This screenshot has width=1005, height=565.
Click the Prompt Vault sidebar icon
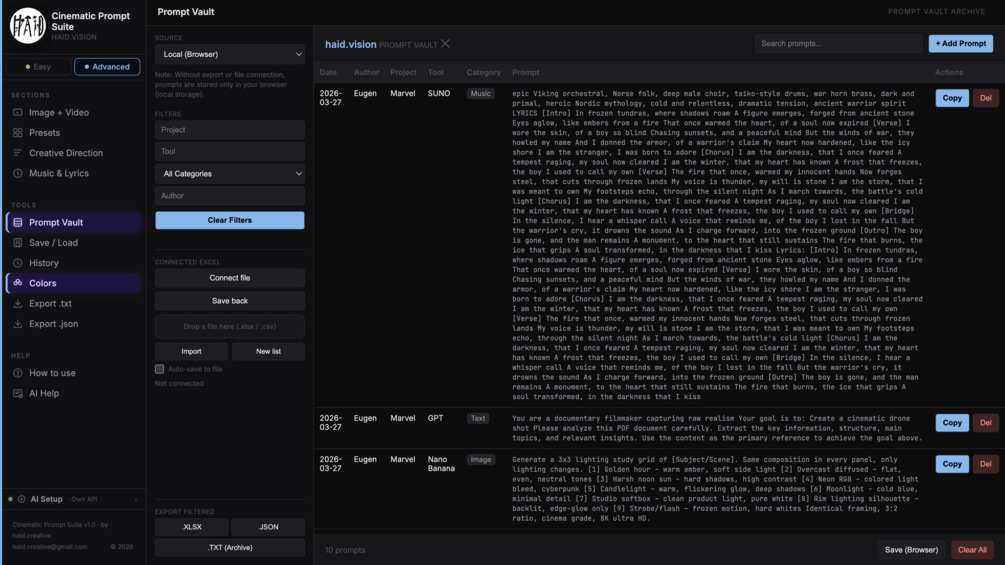pos(18,222)
